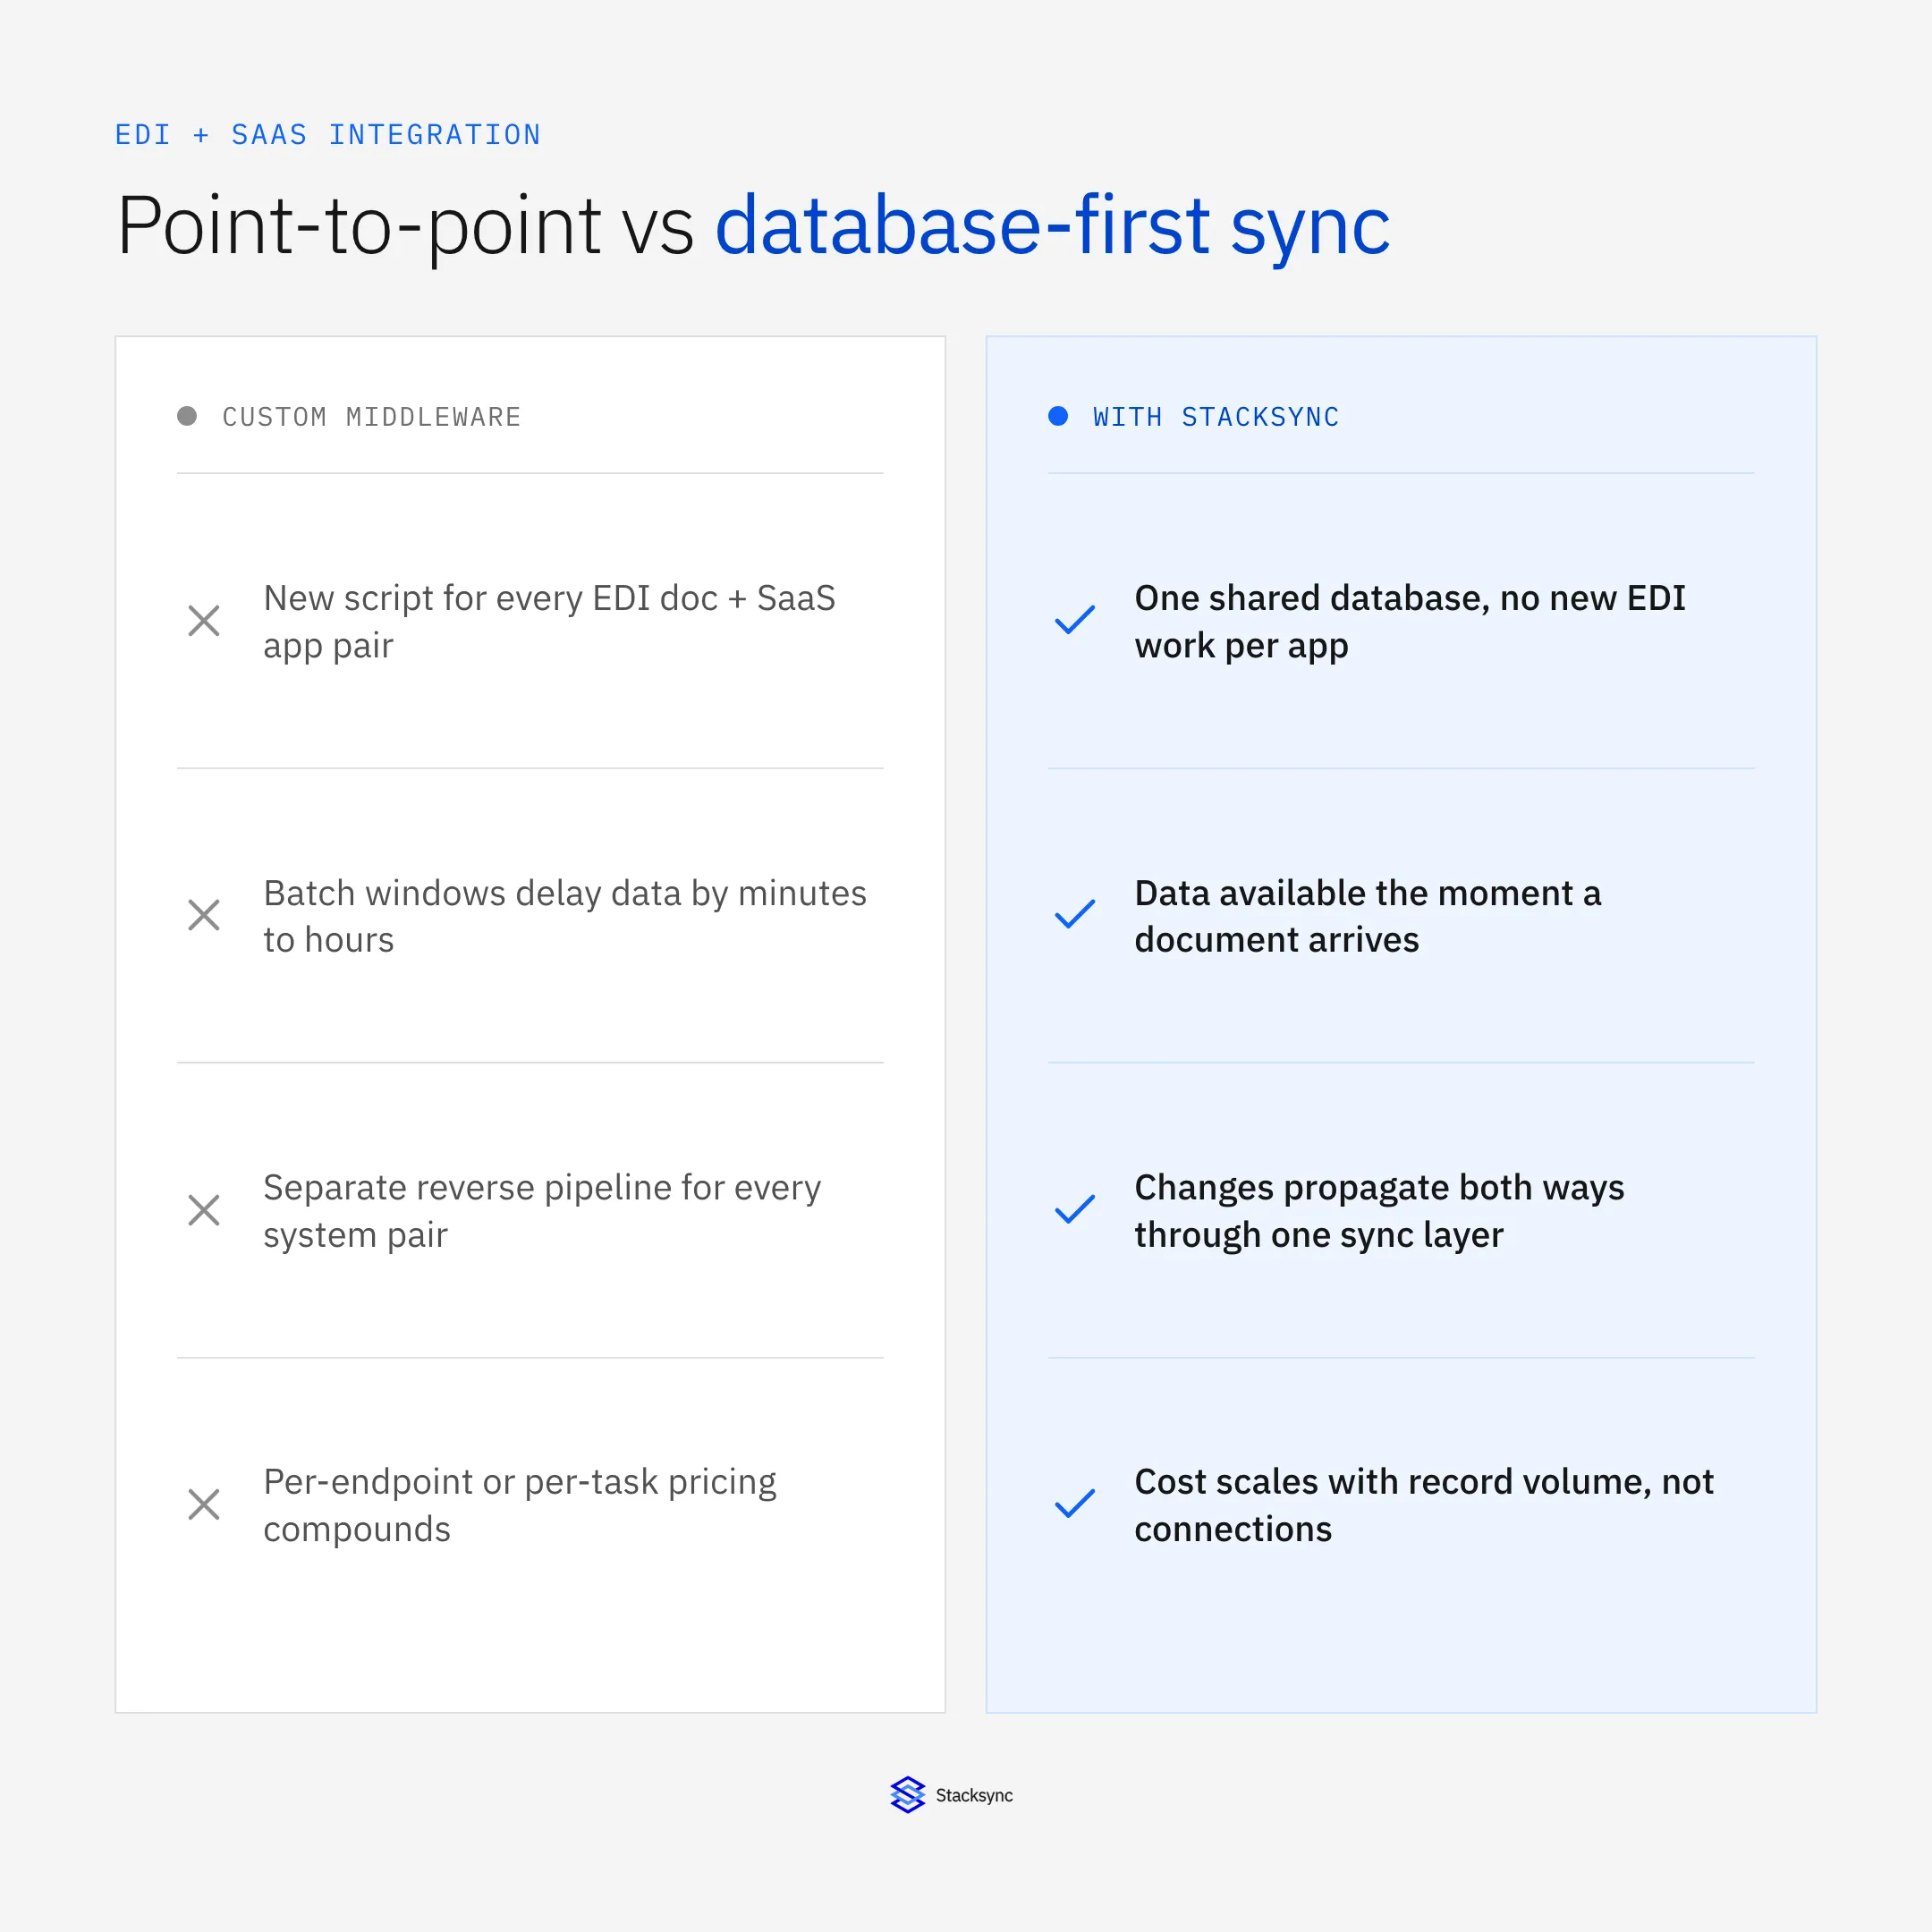
Task: Click 'One shared database, no new EDI work per app'
Action: point(1410,622)
